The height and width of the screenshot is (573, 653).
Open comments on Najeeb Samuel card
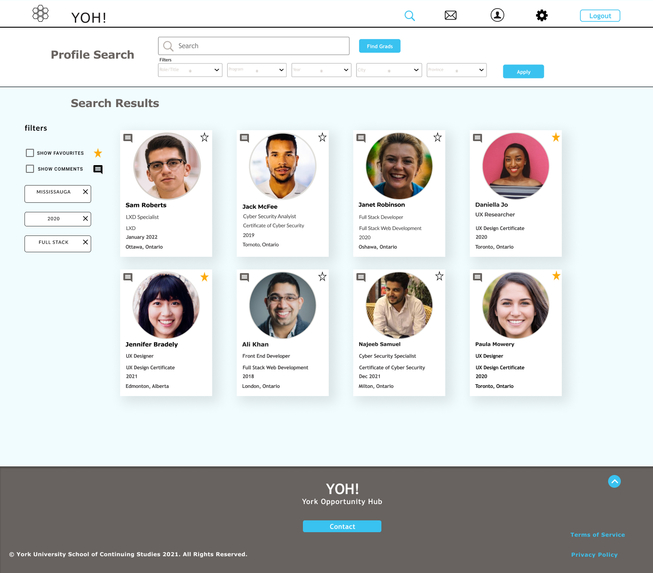(361, 277)
